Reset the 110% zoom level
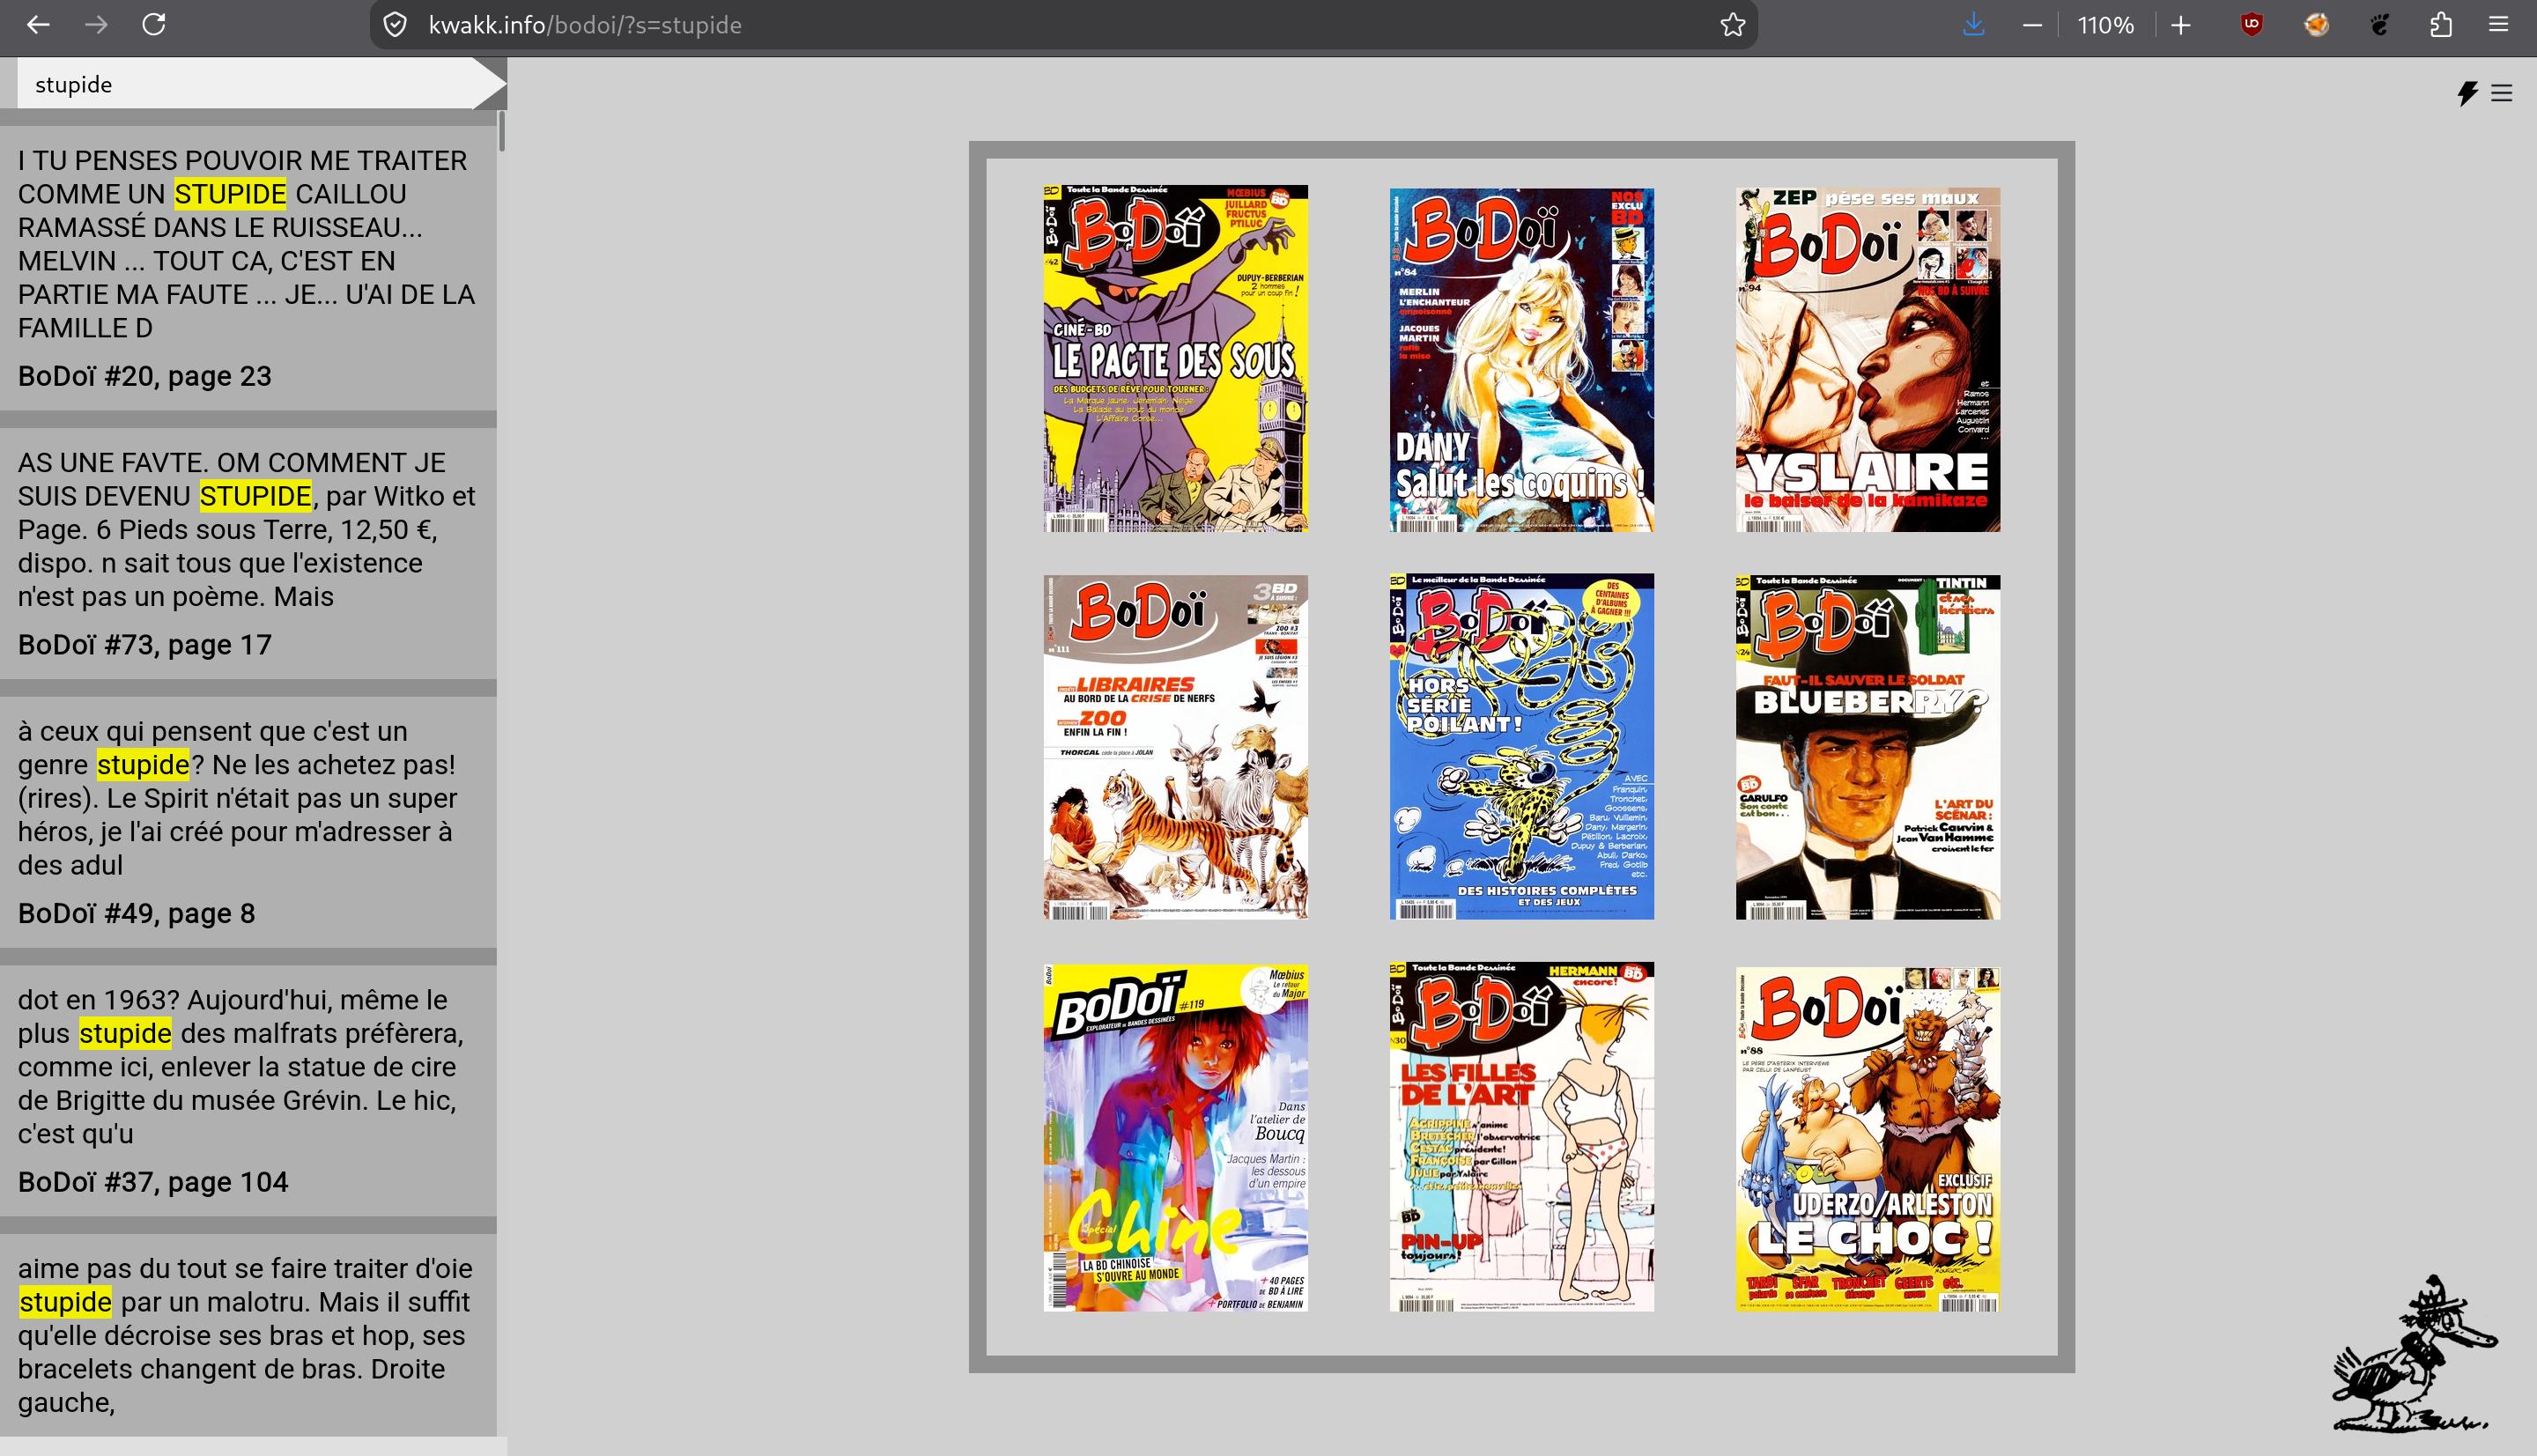Viewport: 2537px width, 1456px height. 2106,25
